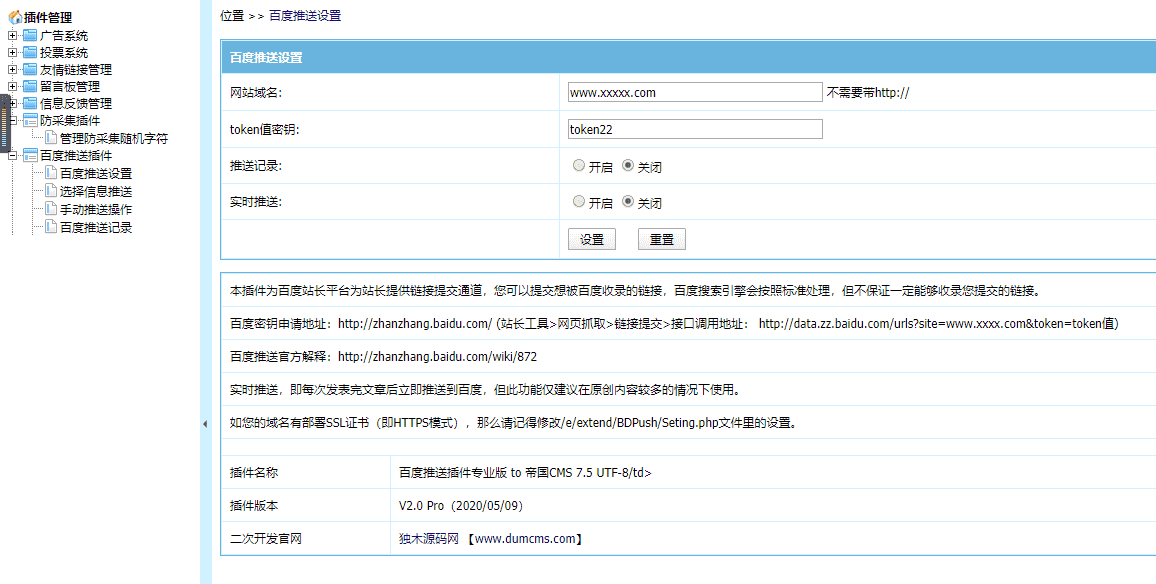Click the V2.0 Pro (2020/05/09) version text
The height and width of the screenshot is (584, 1156).
pos(462,506)
